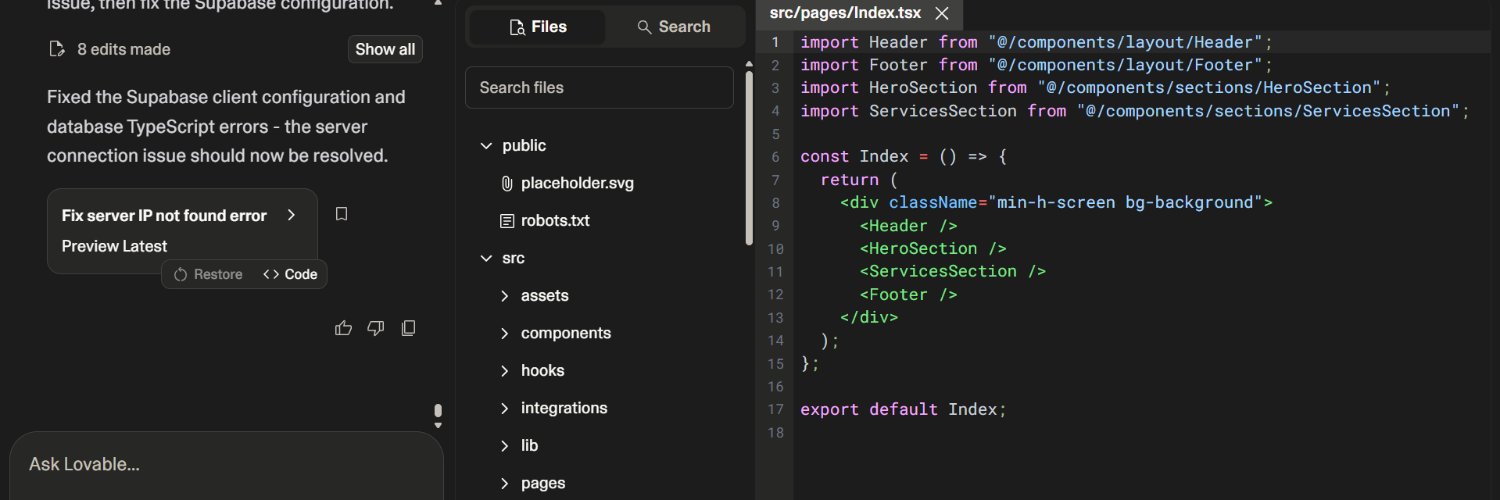
Task: Click the chat scroll-up arrow
Action: pos(437,3)
